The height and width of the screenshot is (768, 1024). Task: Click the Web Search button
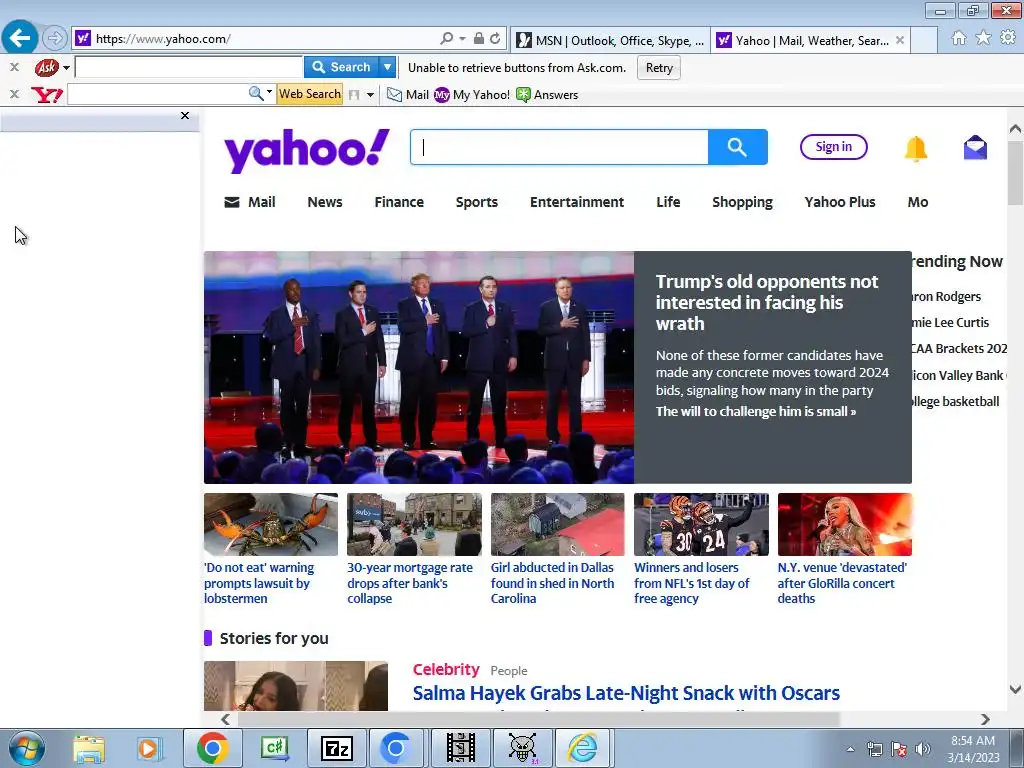pyautogui.click(x=310, y=94)
